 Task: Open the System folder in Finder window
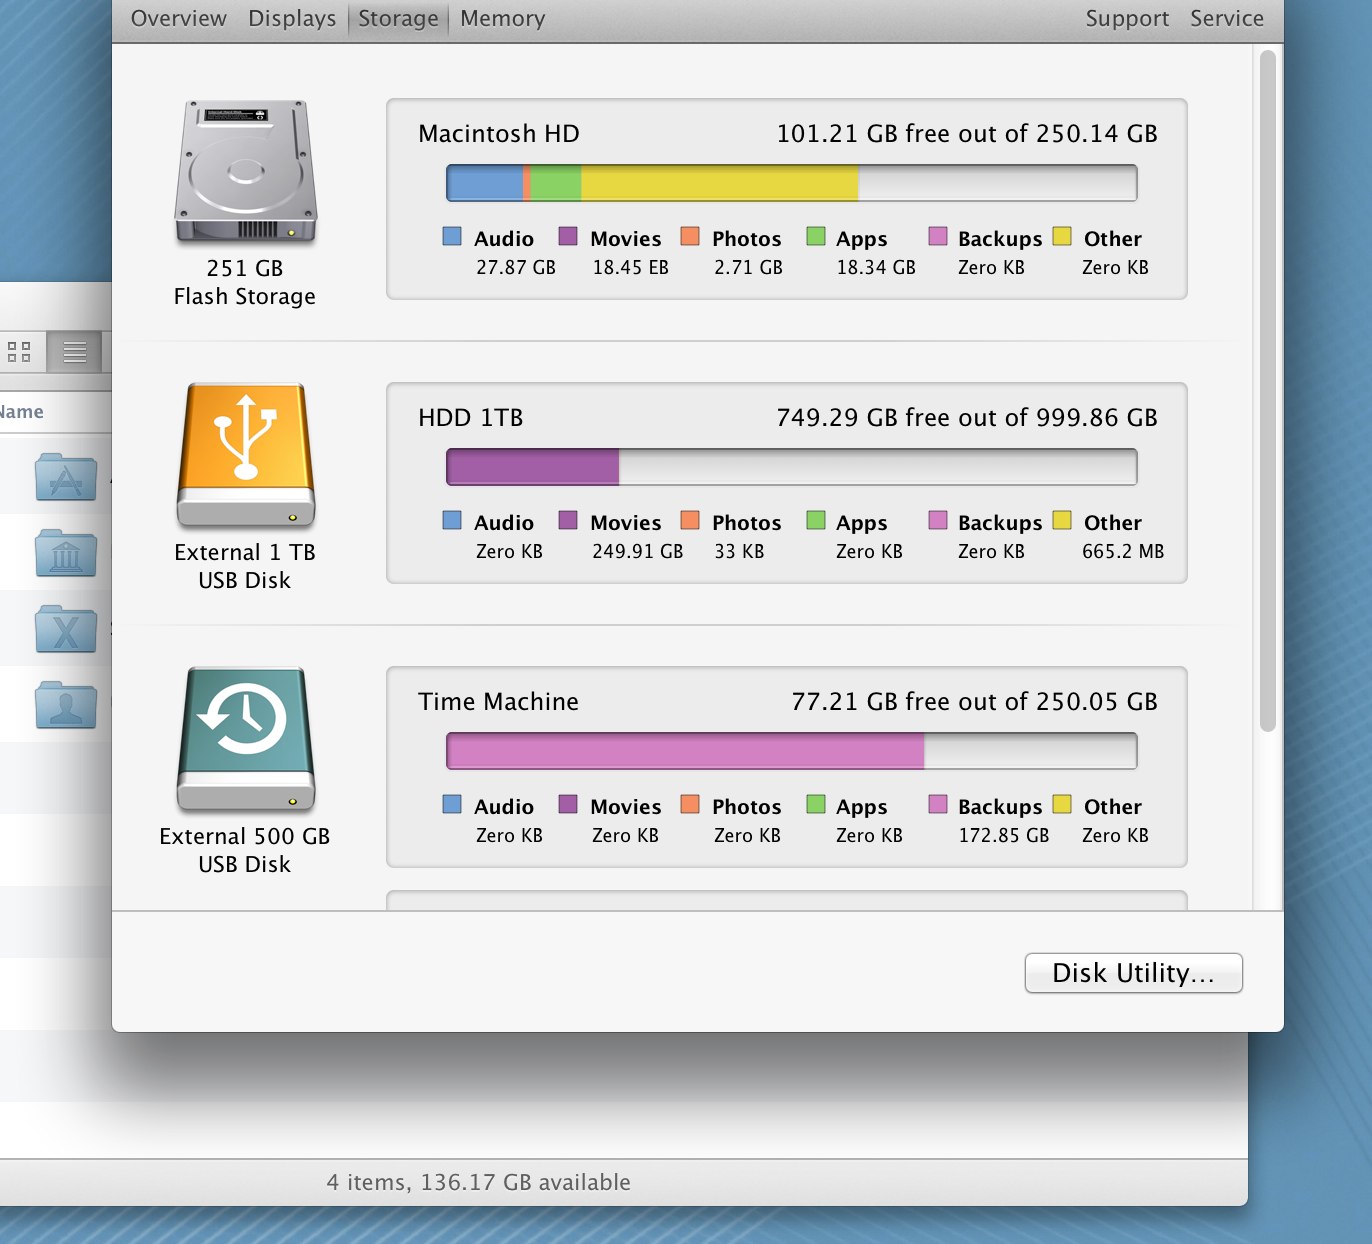(66, 629)
